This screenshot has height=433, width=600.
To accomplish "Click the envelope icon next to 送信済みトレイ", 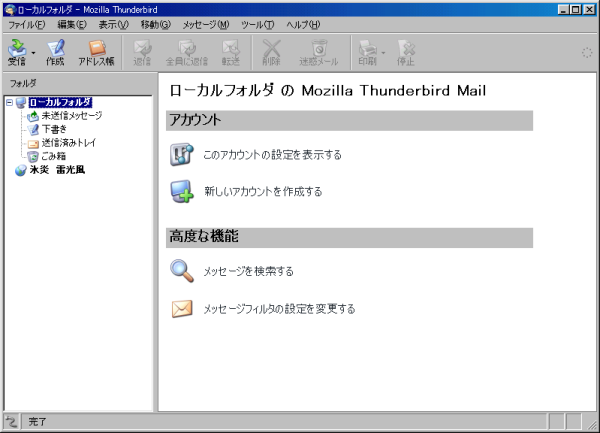I will (x=33, y=143).
